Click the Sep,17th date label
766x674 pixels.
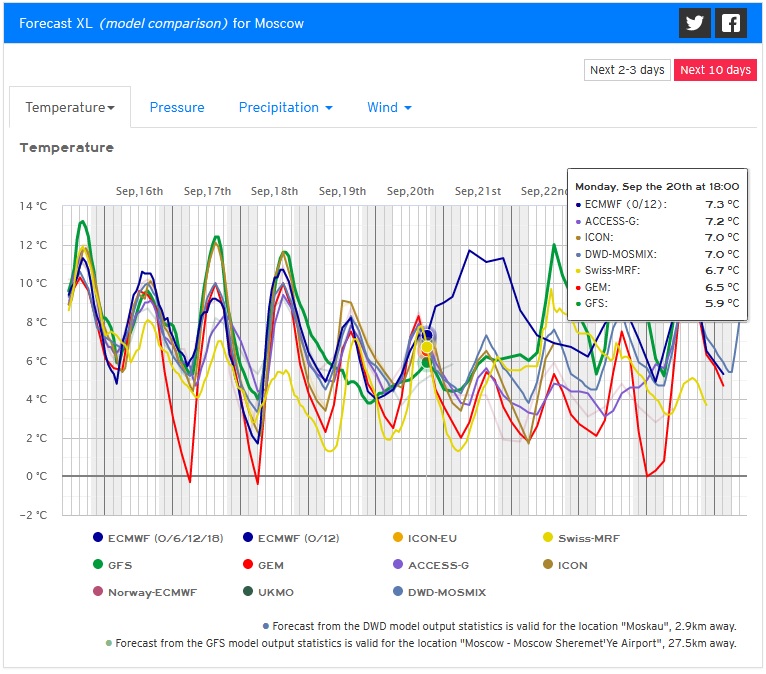point(207,191)
